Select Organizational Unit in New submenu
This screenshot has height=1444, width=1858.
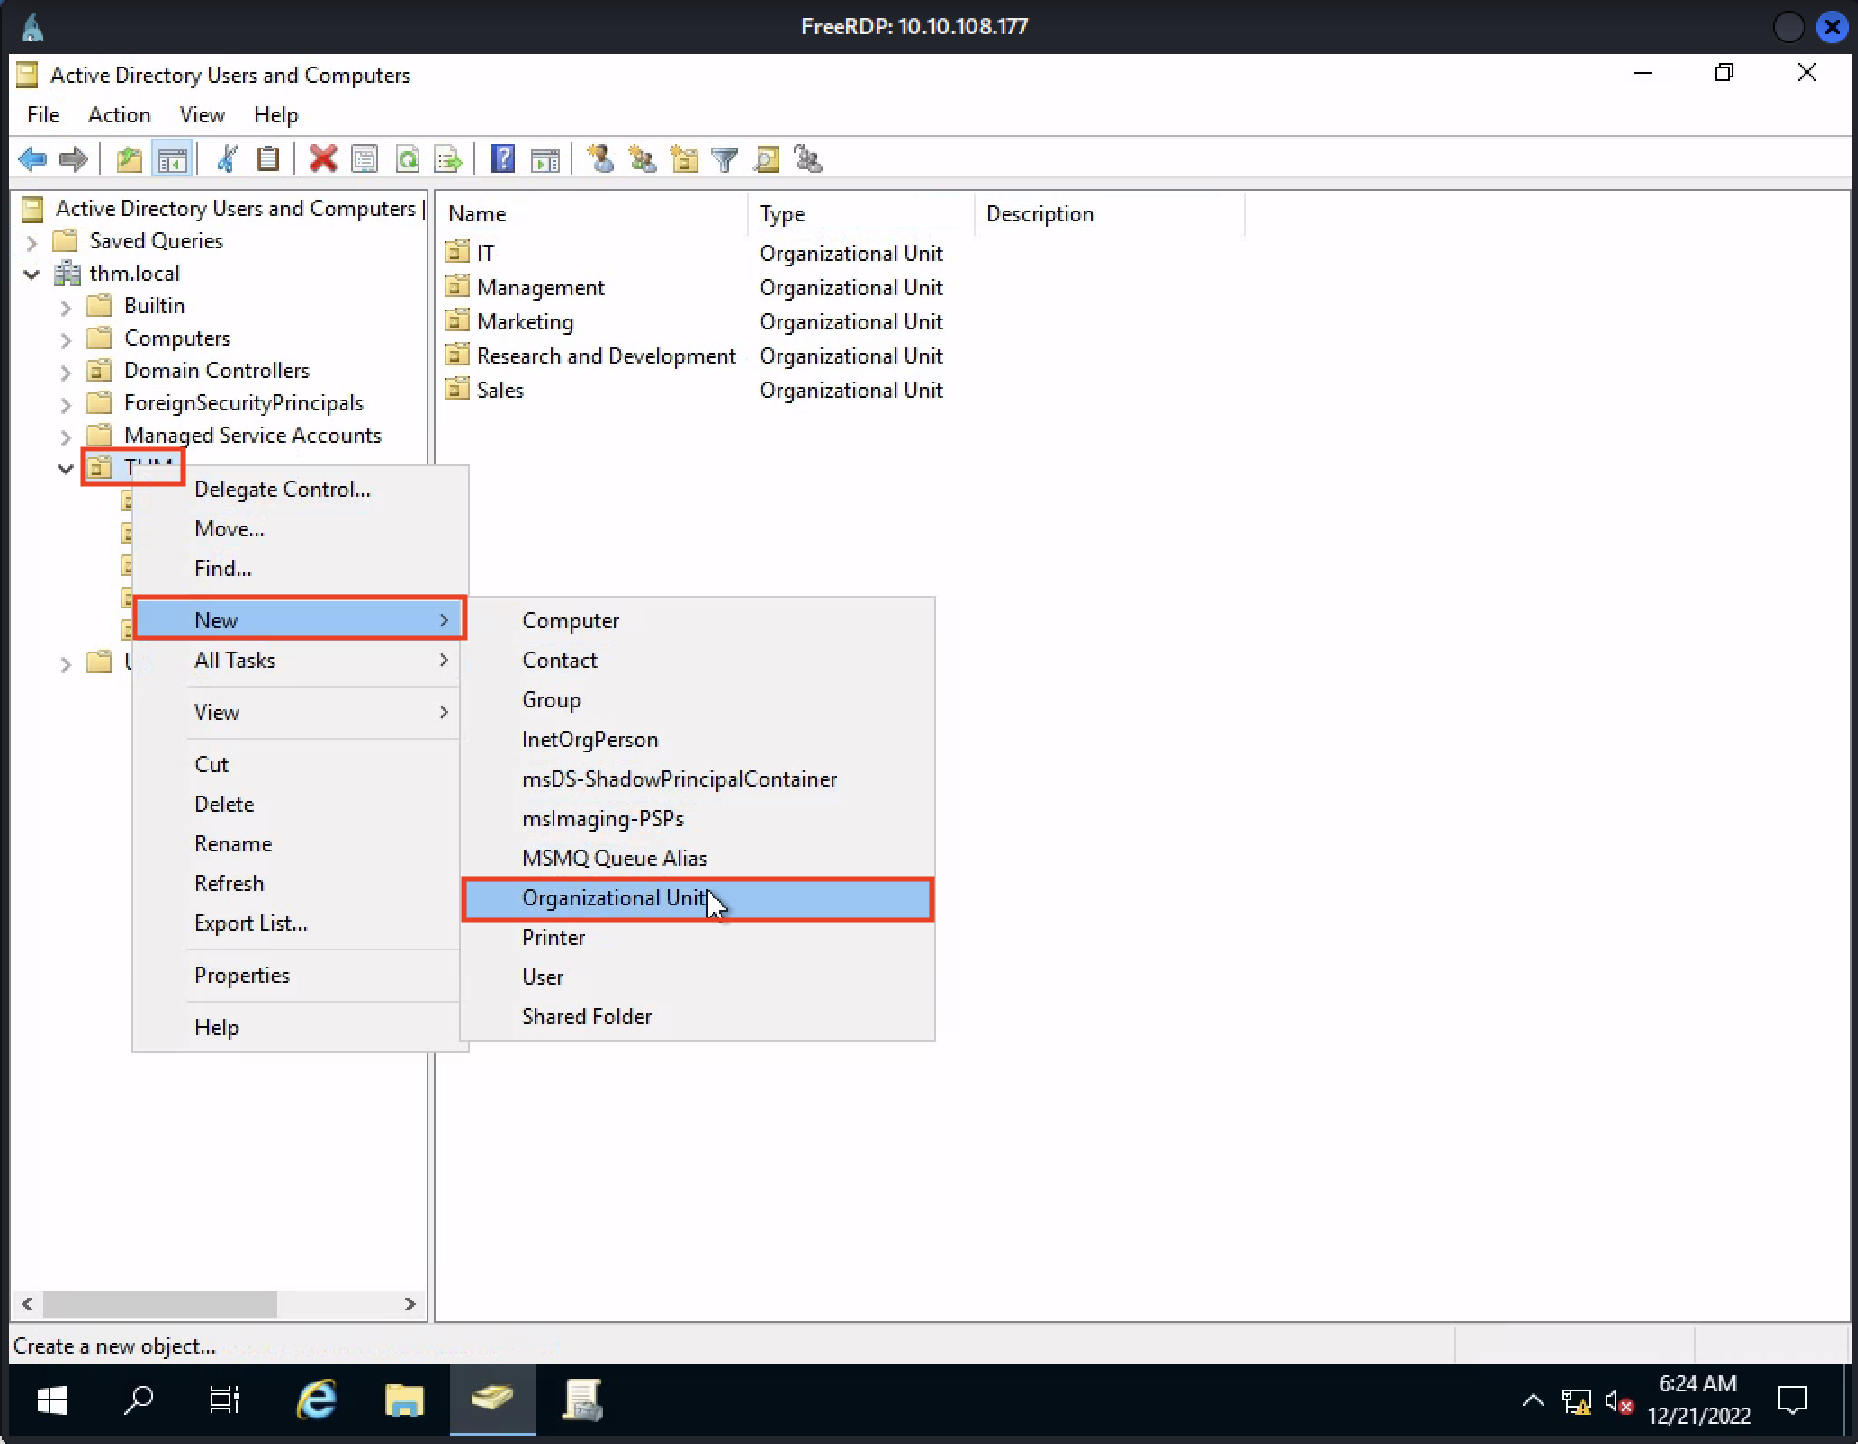click(x=698, y=898)
